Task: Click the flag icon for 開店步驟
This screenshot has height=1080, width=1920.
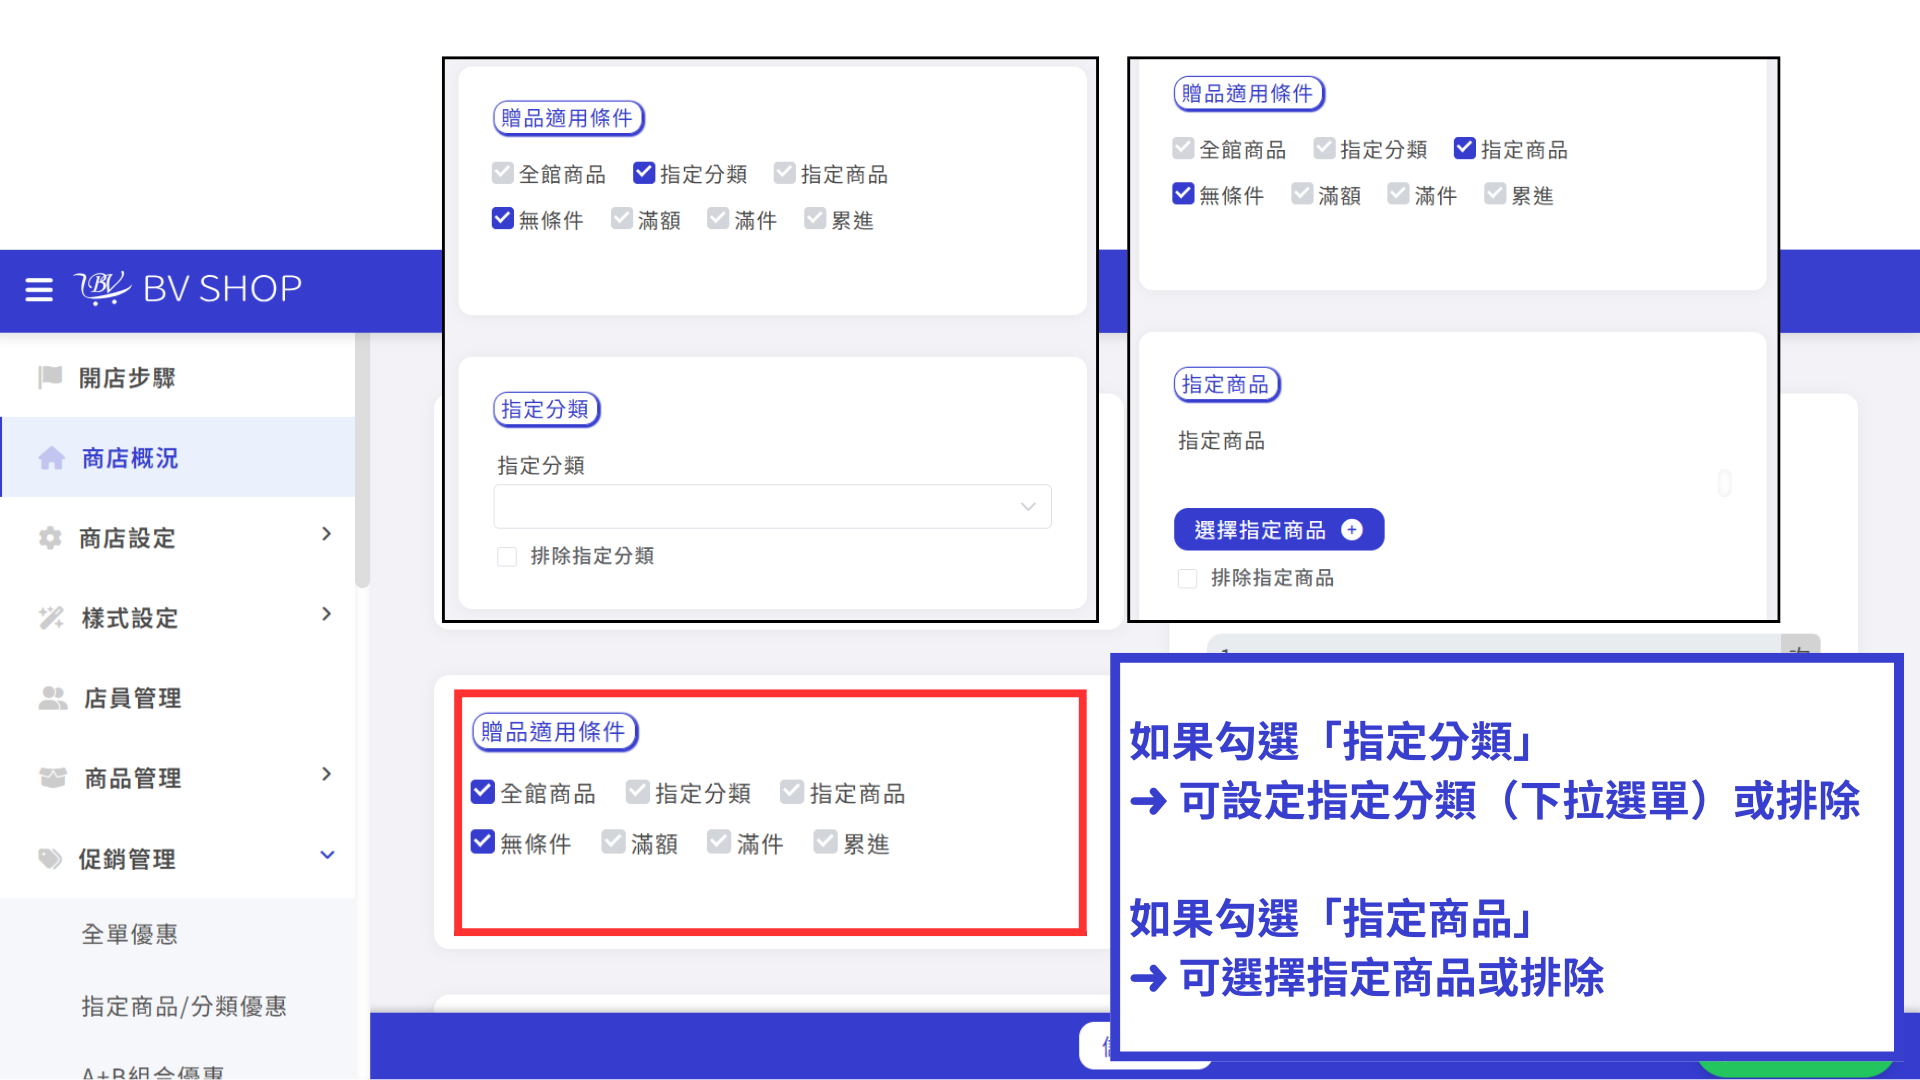Action: [50, 377]
